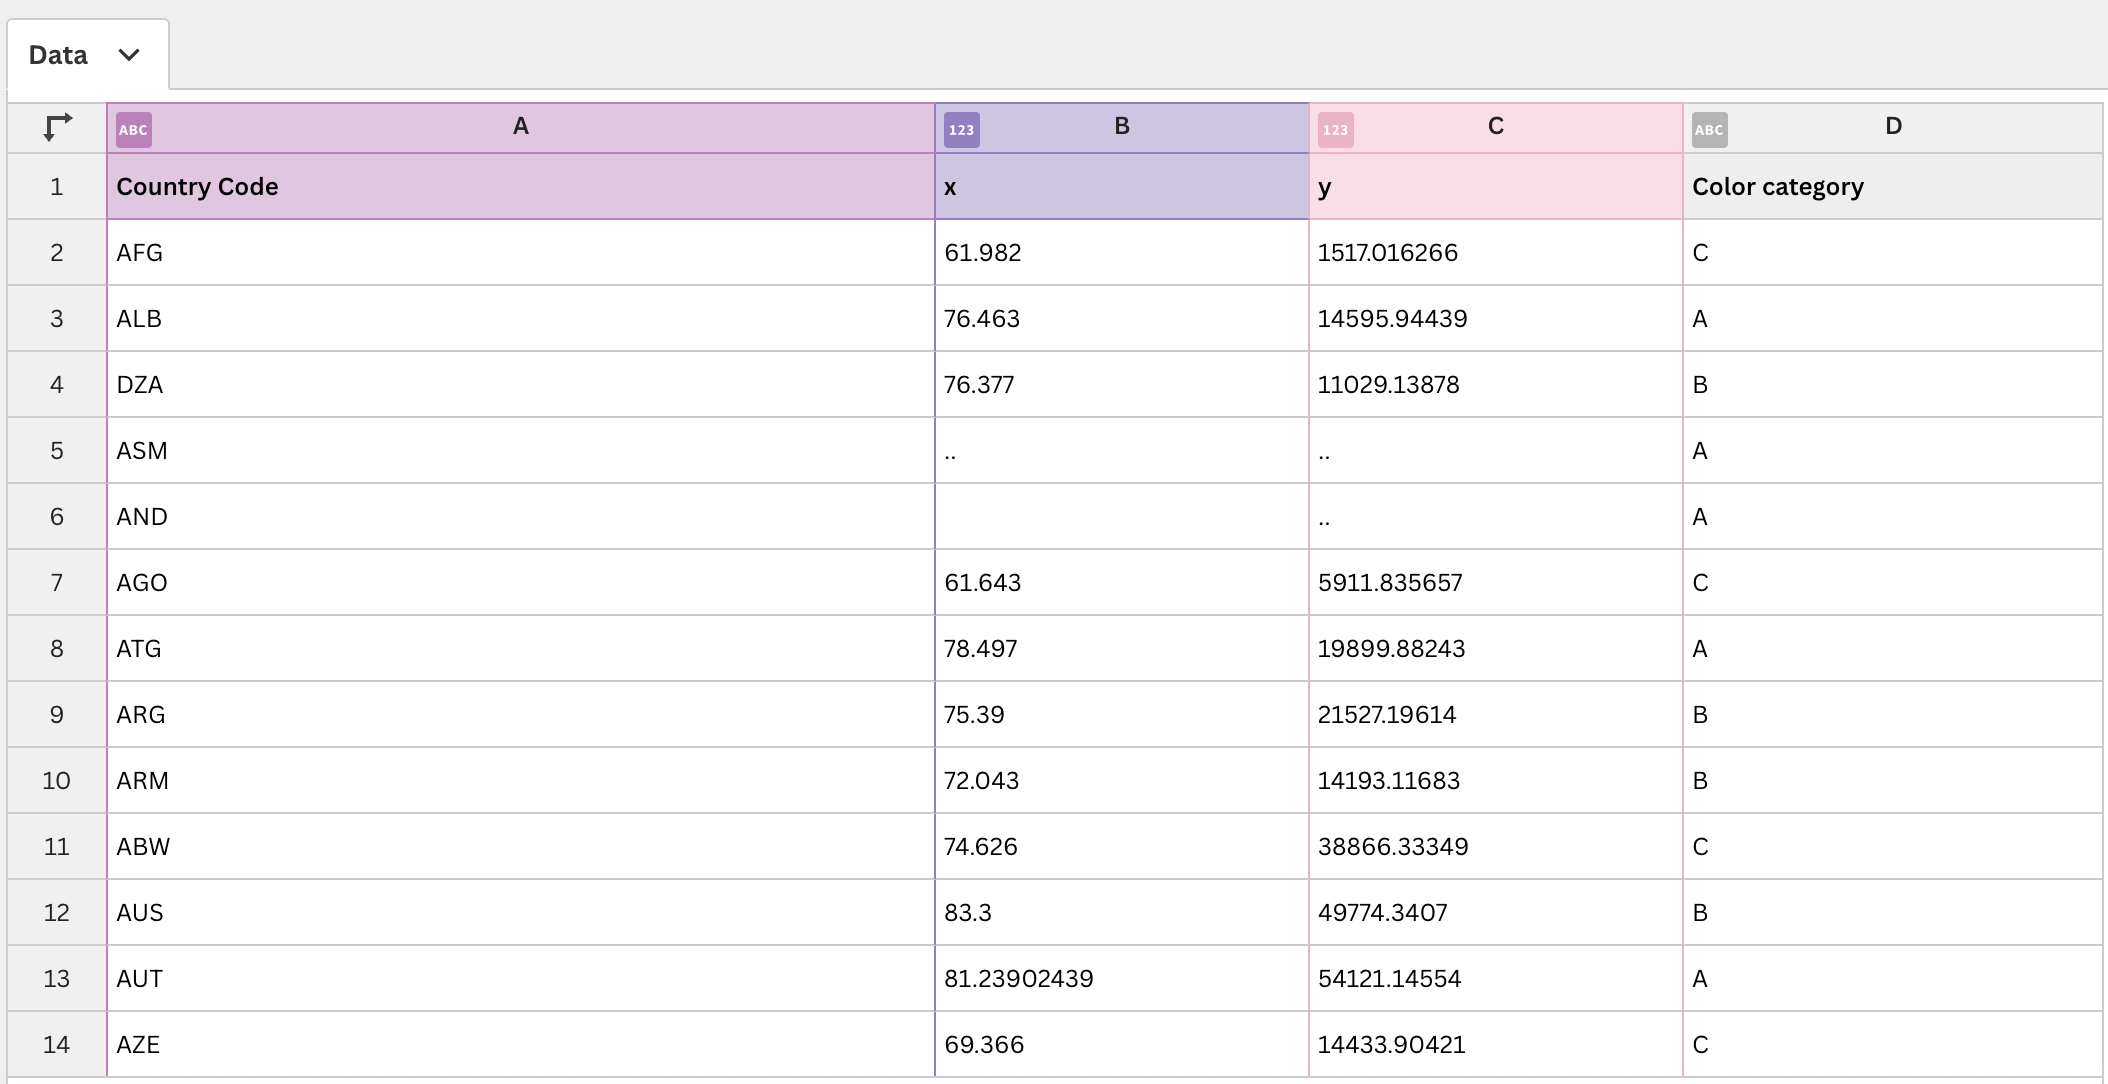Select the ATG cell
This screenshot has height=1084, width=2108.
coord(521,649)
